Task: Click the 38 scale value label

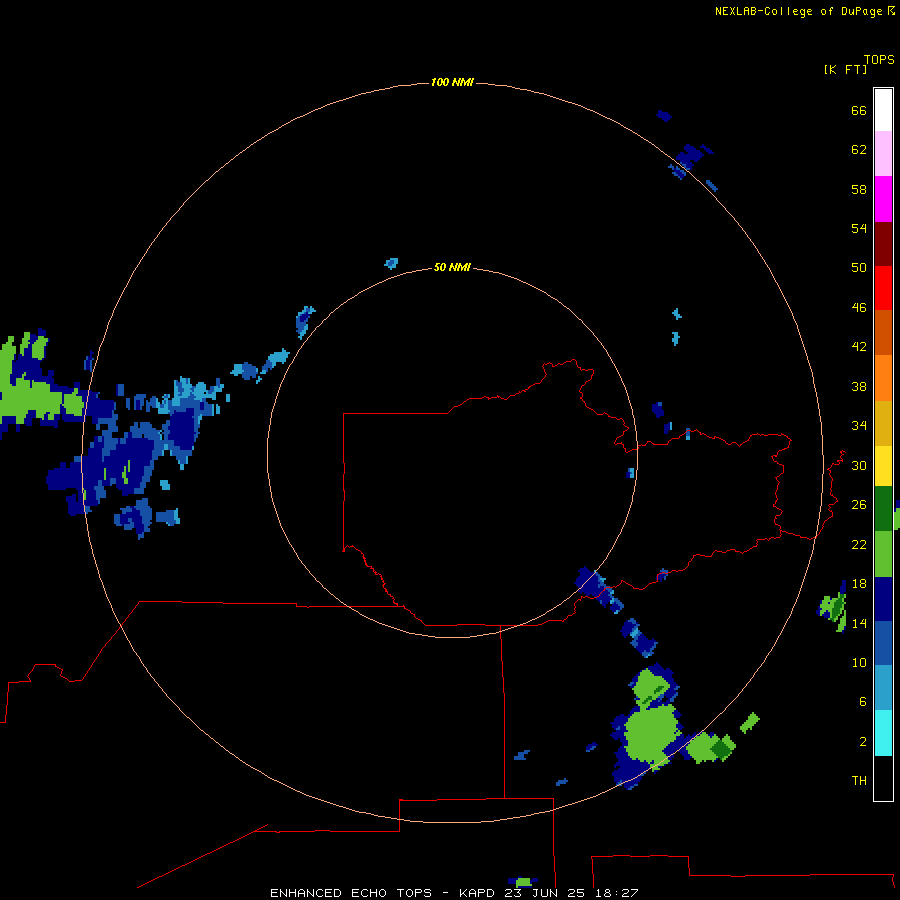Action: (x=859, y=387)
